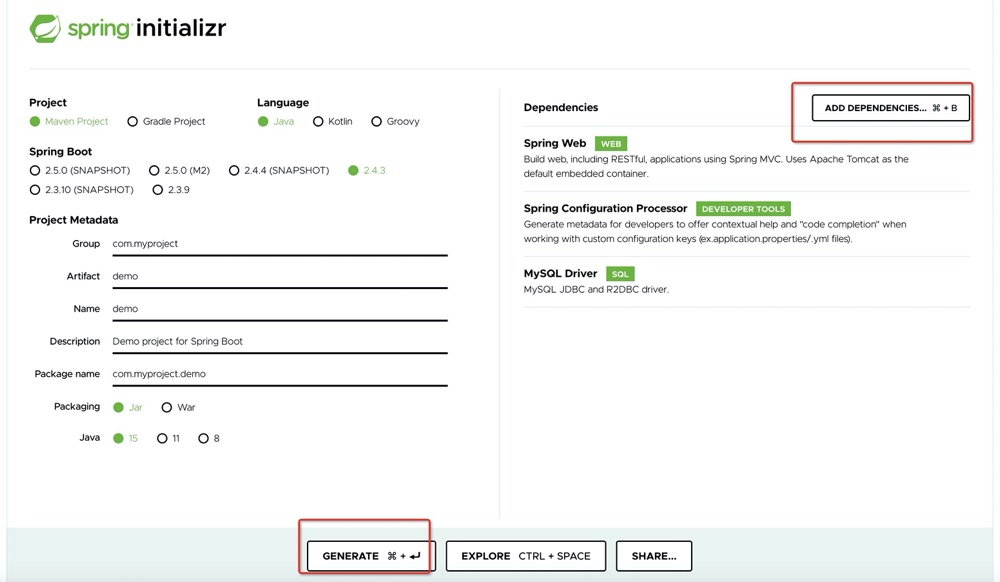The height and width of the screenshot is (582, 1000).
Task: Select Gradle Project radio button
Action: point(133,121)
